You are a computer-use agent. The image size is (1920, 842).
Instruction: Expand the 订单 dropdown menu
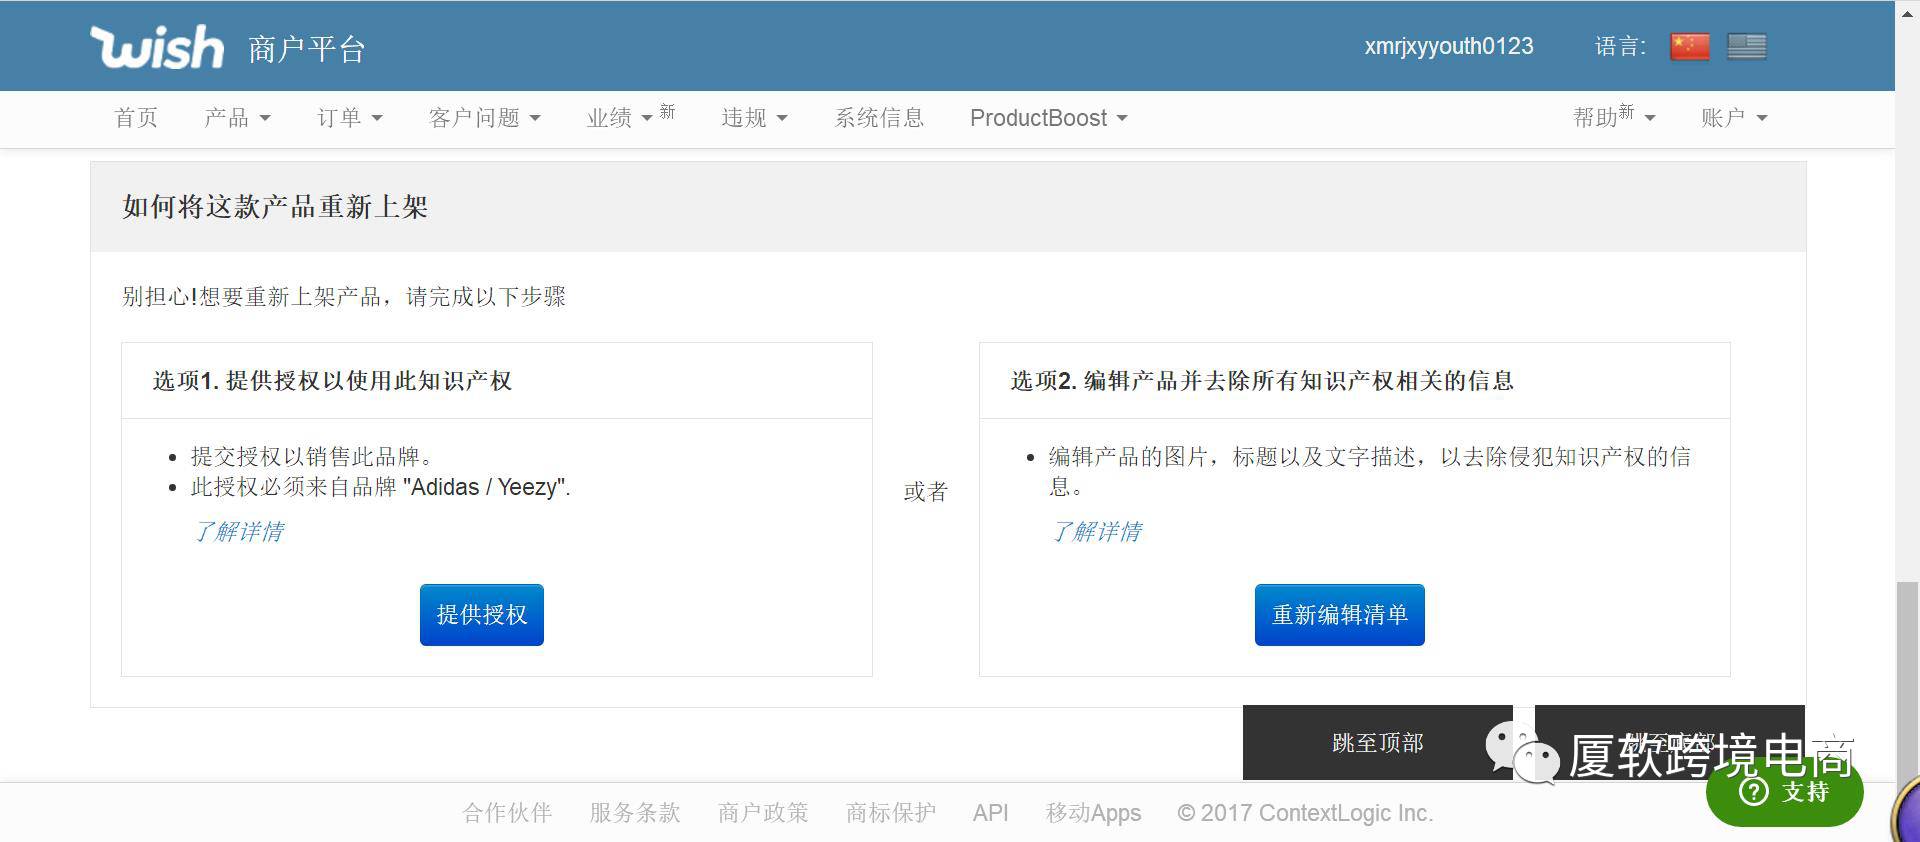[x=350, y=118]
